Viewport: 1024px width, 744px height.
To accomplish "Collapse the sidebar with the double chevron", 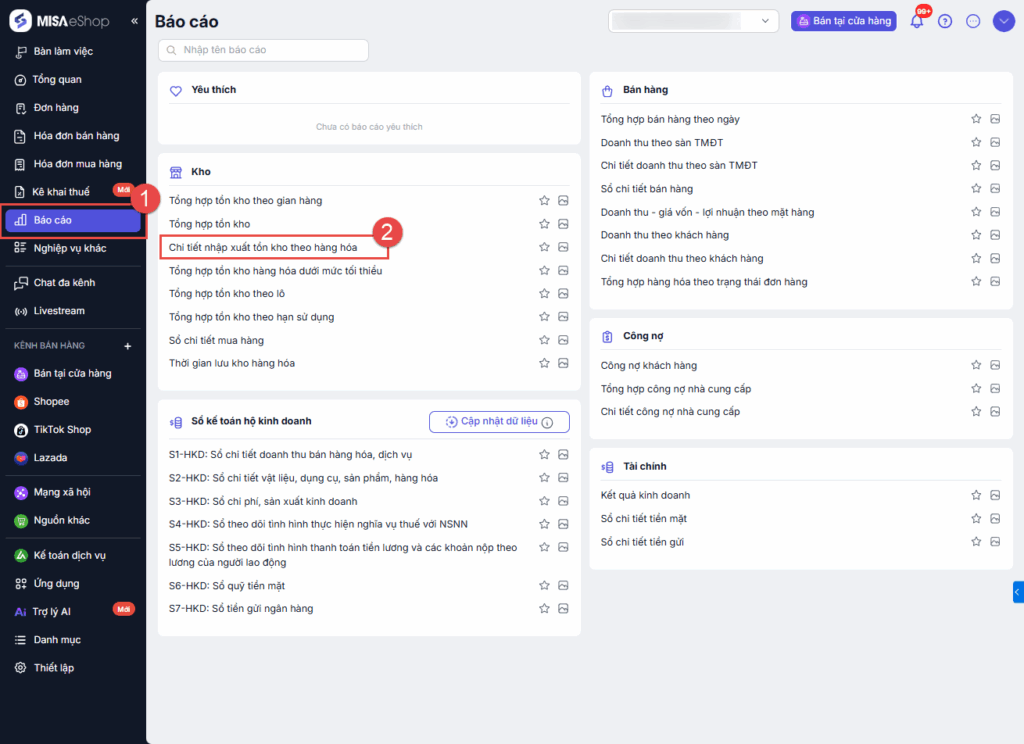I will 134,21.
